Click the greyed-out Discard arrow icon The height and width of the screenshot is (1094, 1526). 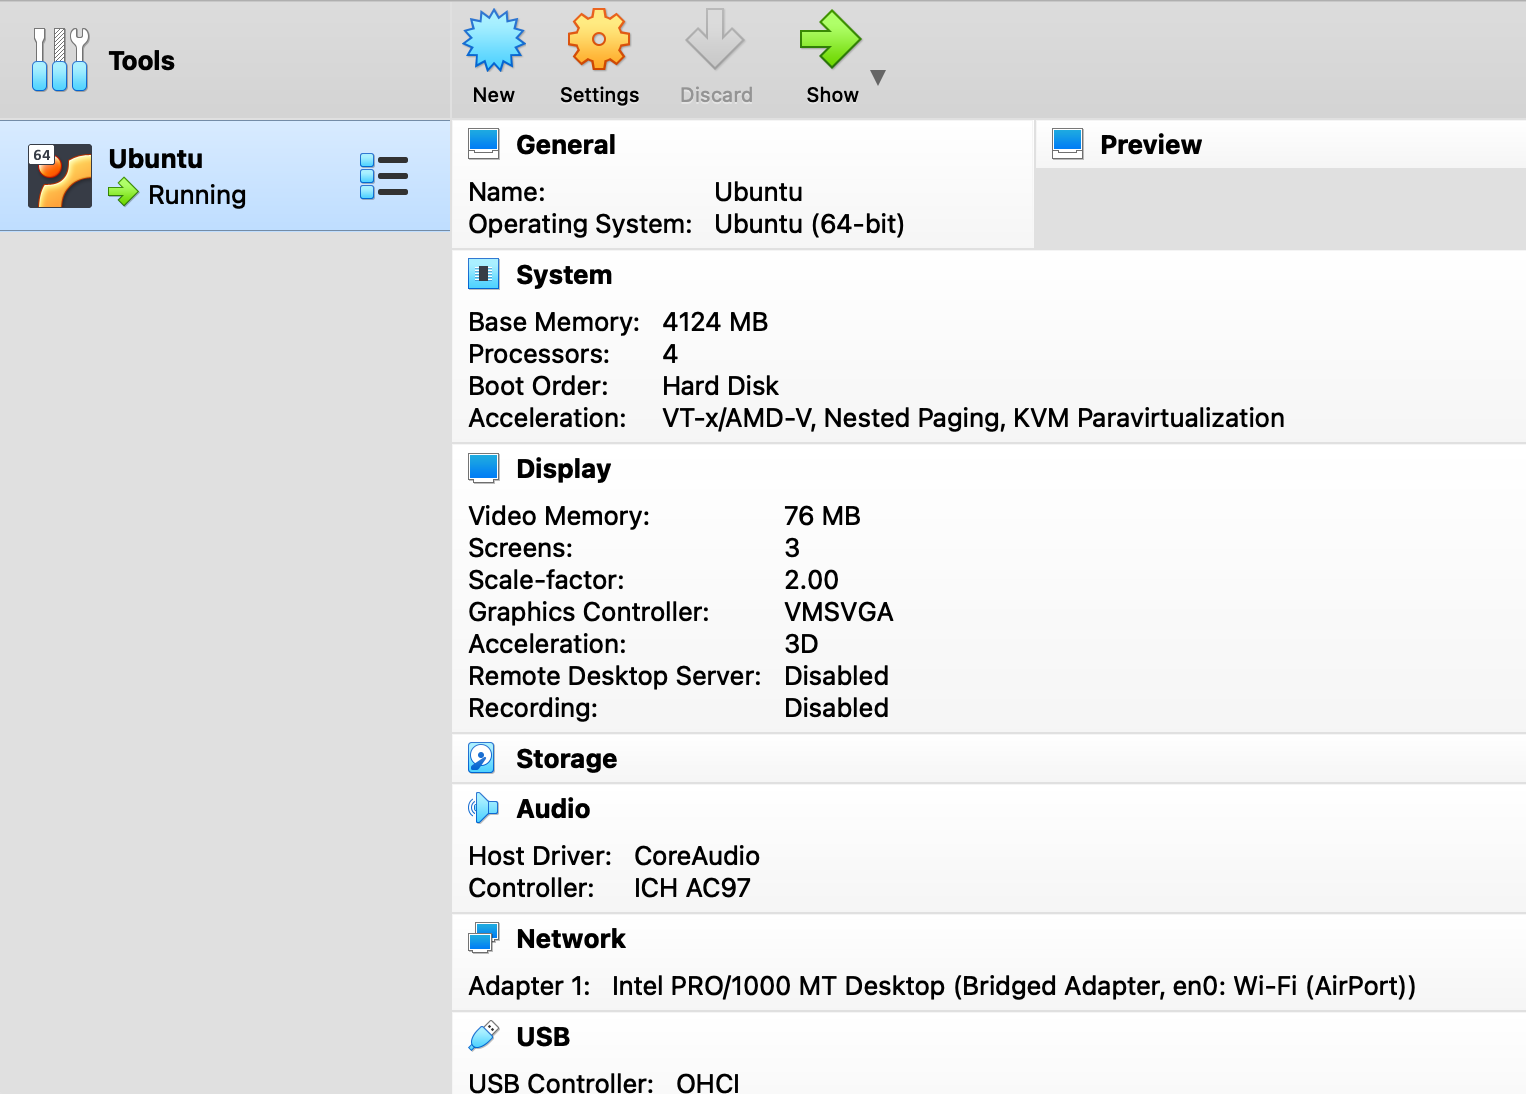click(715, 40)
